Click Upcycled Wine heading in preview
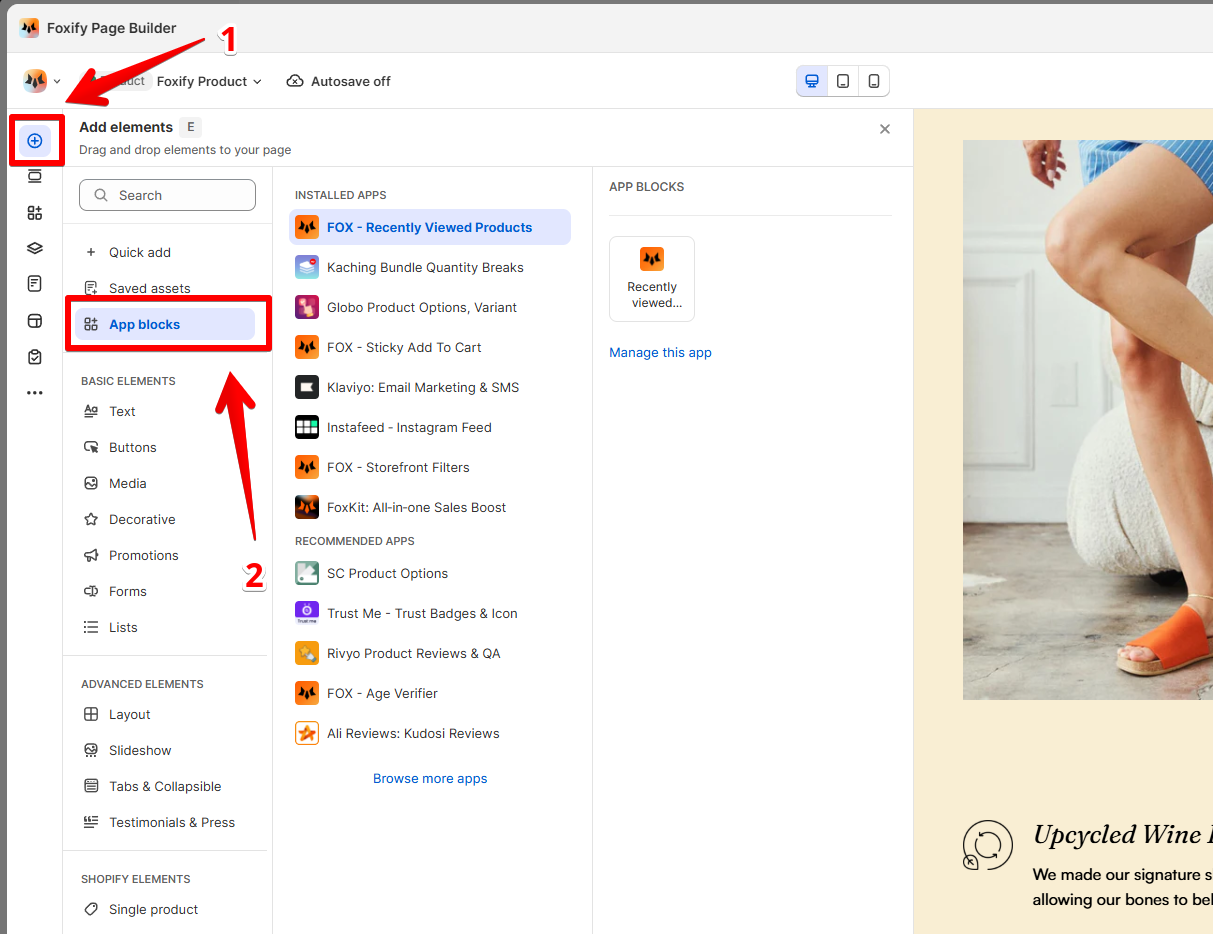This screenshot has height=934, width=1213. pos(1123,835)
